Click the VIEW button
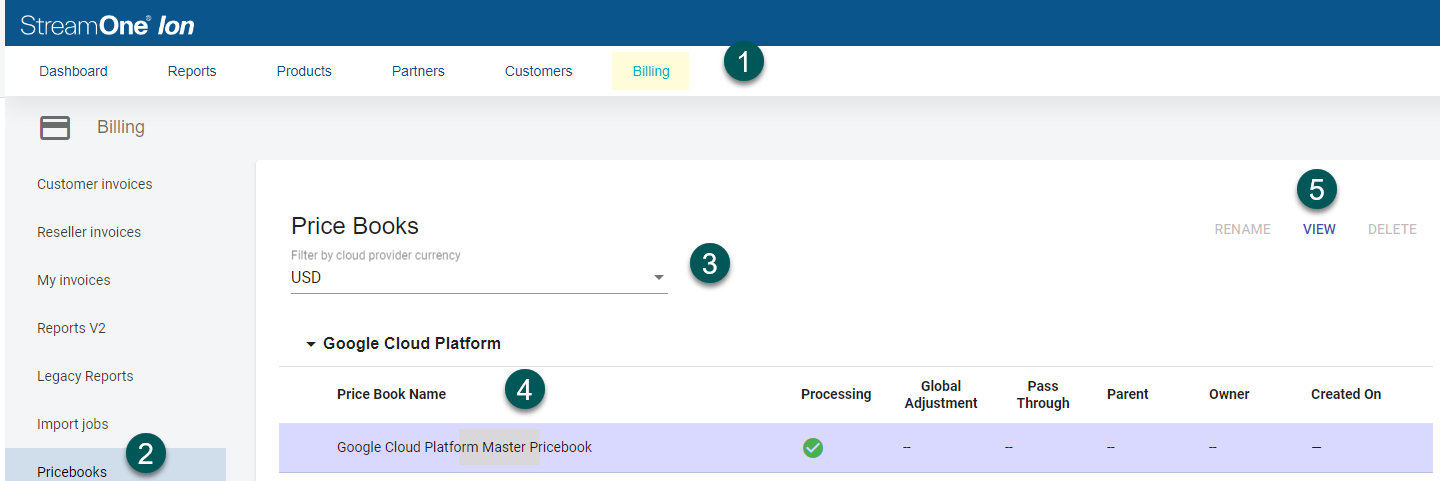The image size is (1440, 481). coord(1319,229)
